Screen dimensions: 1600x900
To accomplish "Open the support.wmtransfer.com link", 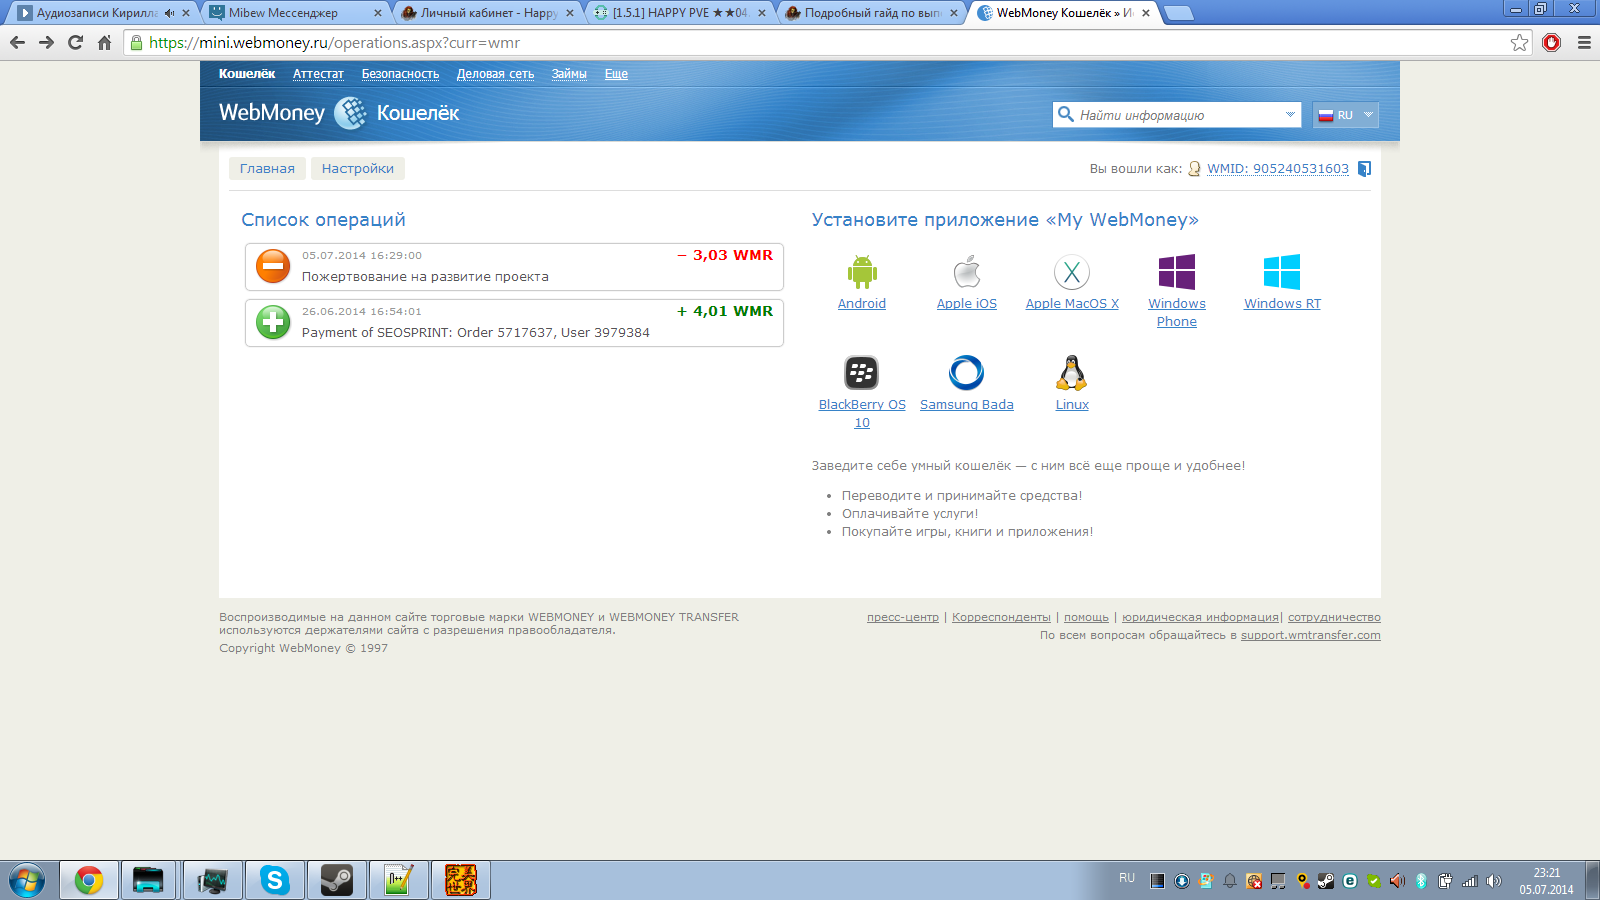I will [1311, 635].
